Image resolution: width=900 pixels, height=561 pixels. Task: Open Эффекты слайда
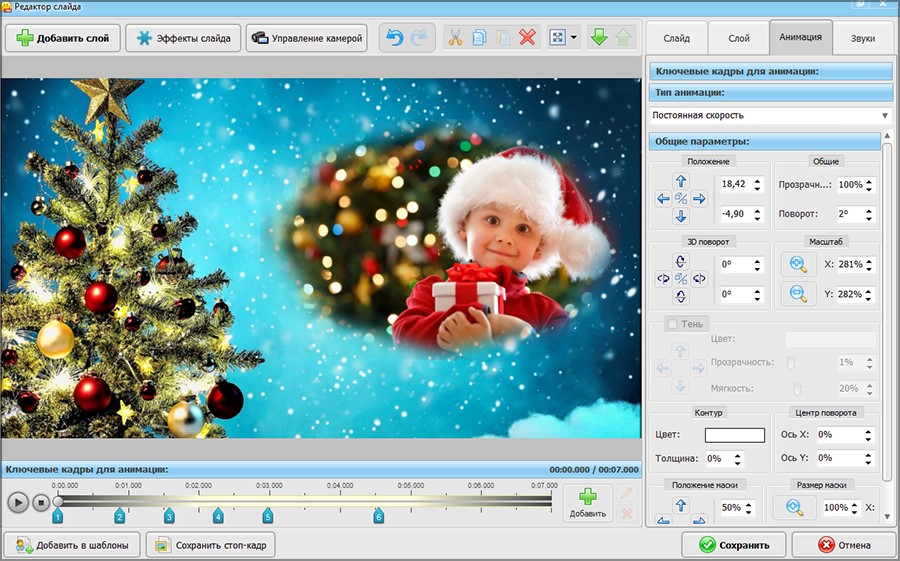pos(183,38)
